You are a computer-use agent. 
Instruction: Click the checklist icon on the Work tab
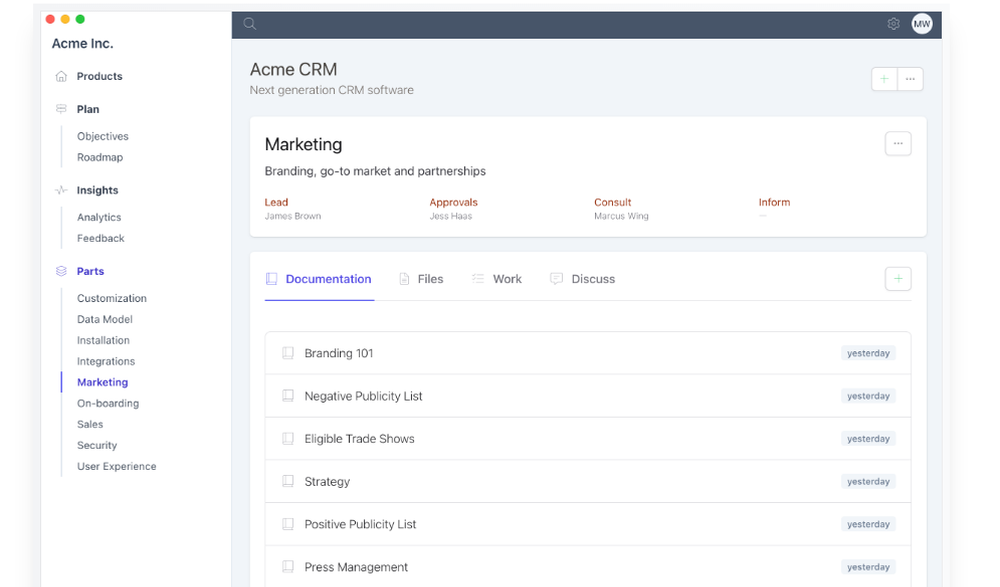coord(478,279)
